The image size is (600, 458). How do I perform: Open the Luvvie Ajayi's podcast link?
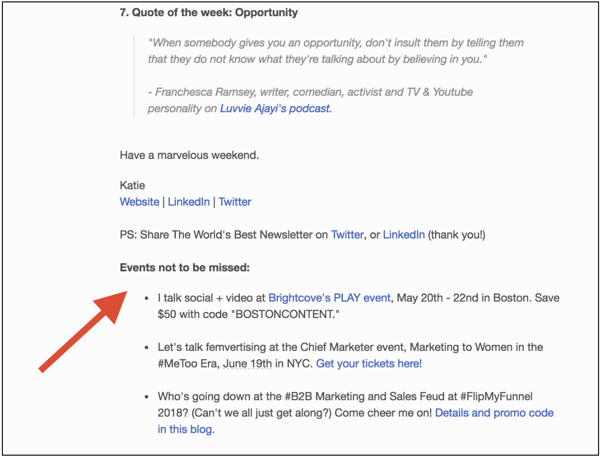point(276,109)
